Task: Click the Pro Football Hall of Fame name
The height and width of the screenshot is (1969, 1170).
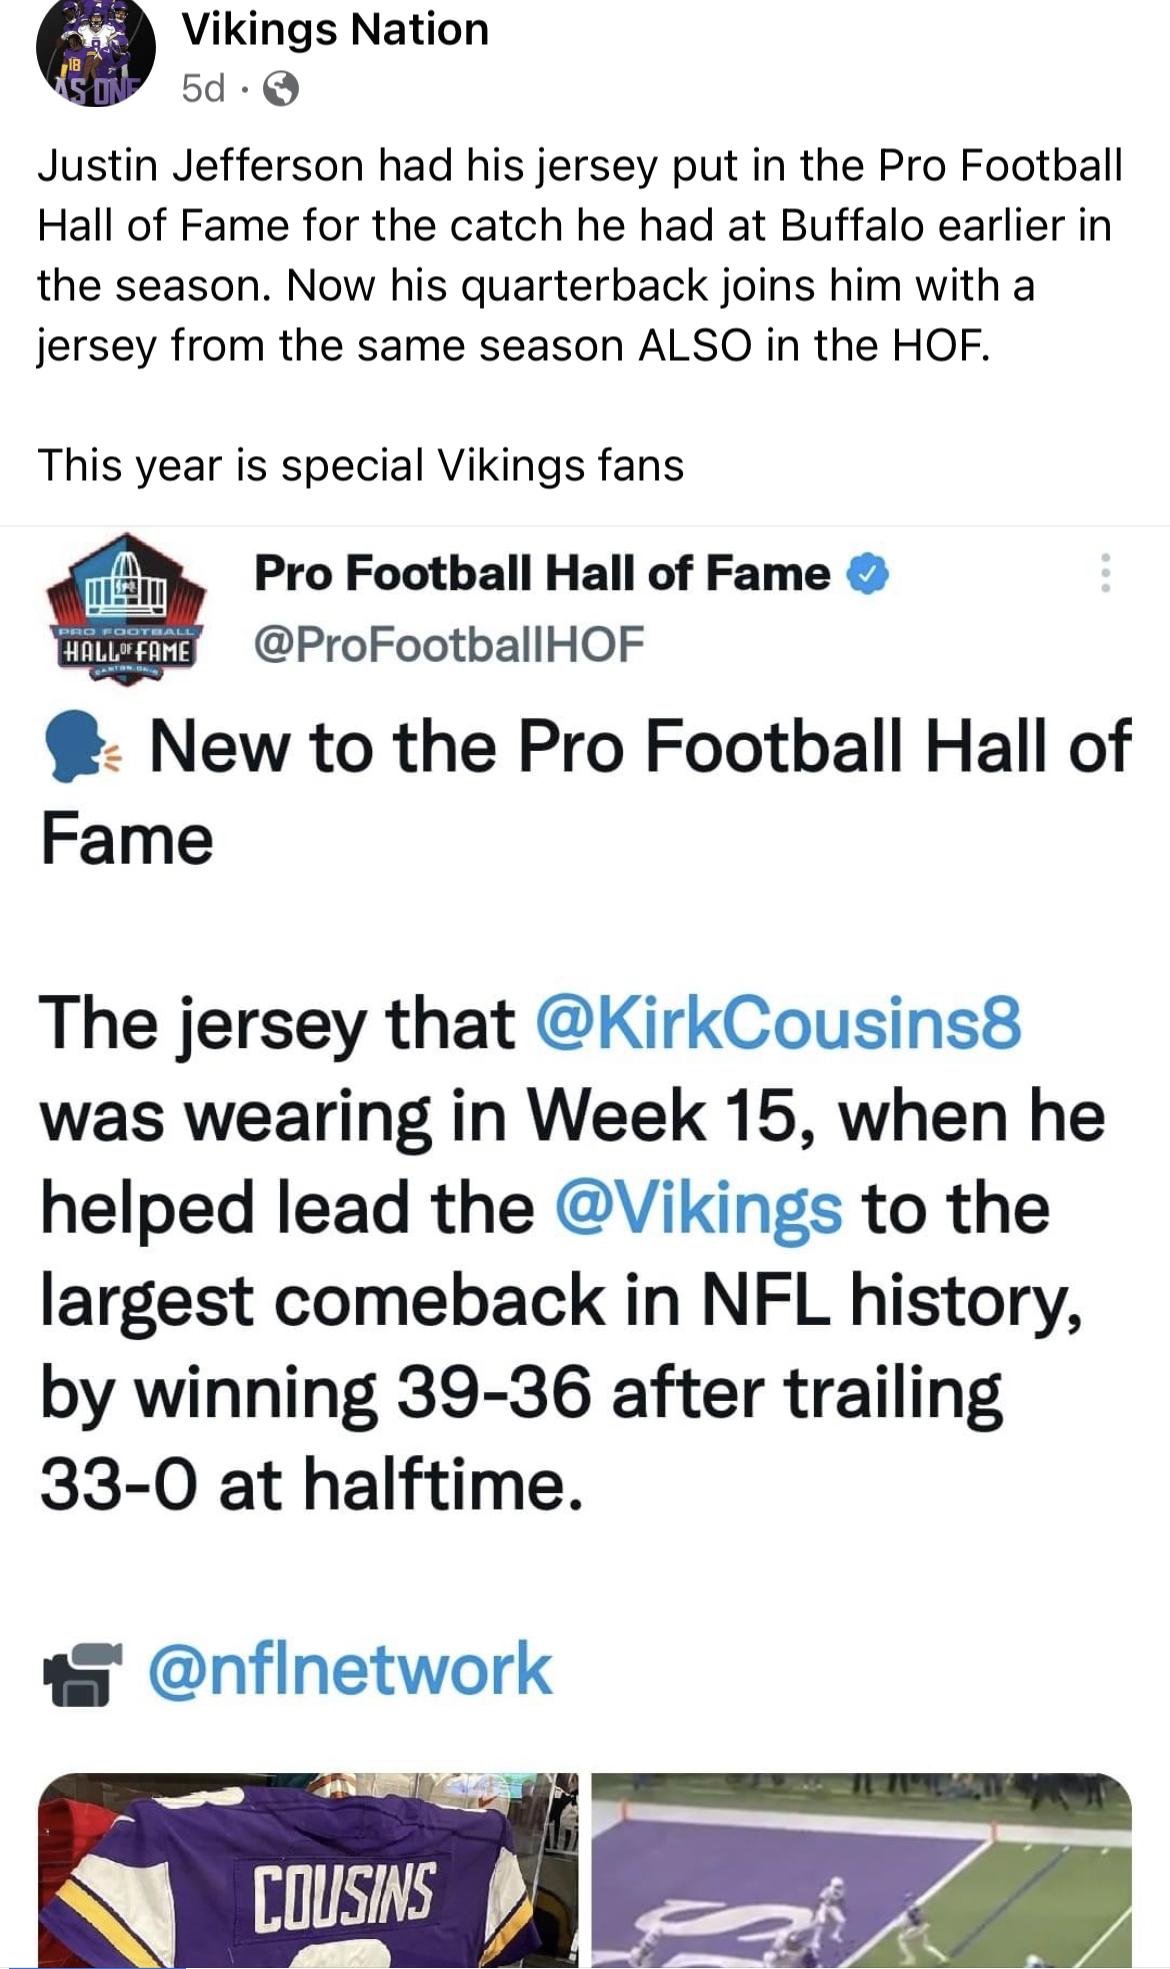Action: [x=542, y=573]
